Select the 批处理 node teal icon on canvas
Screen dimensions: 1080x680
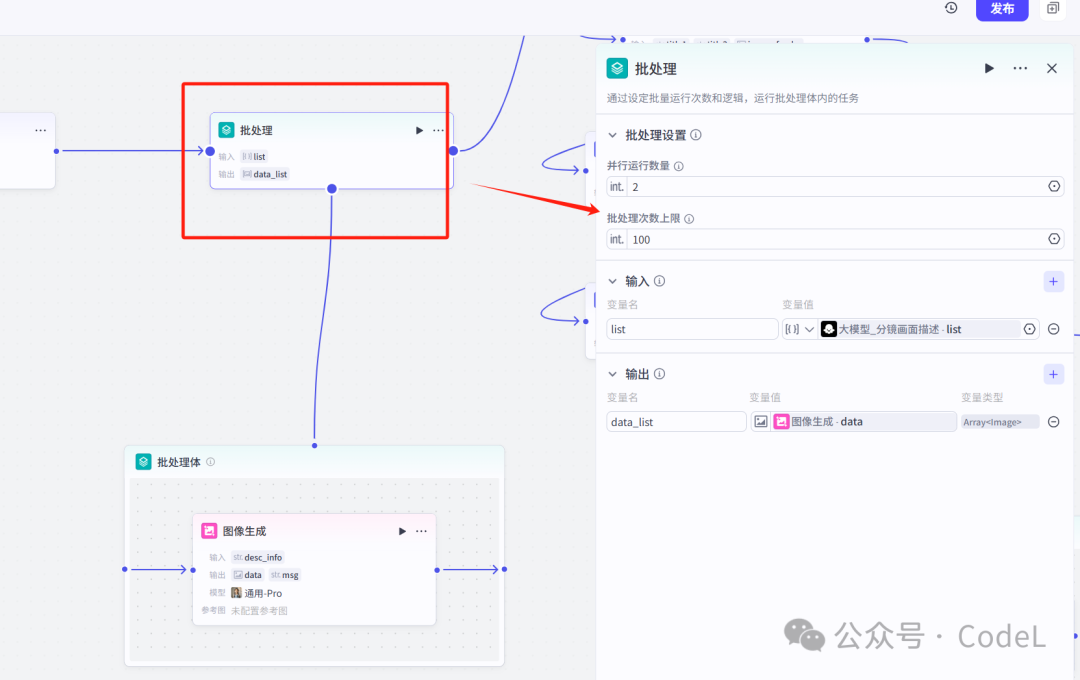click(x=226, y=130)
